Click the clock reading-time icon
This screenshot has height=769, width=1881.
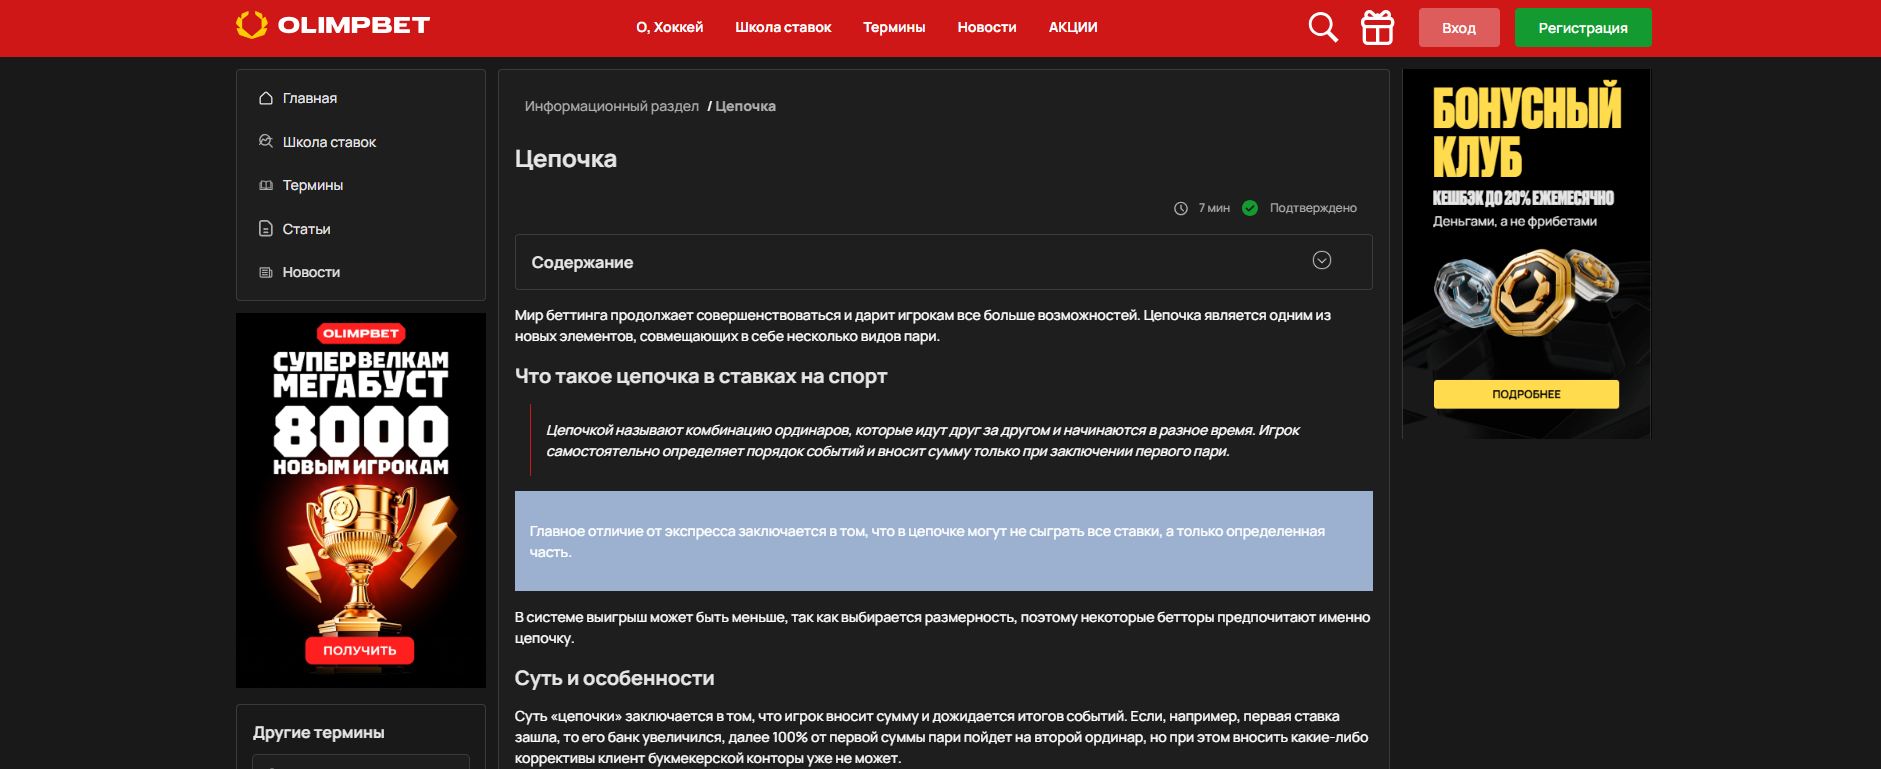[x=1181, y=208]
